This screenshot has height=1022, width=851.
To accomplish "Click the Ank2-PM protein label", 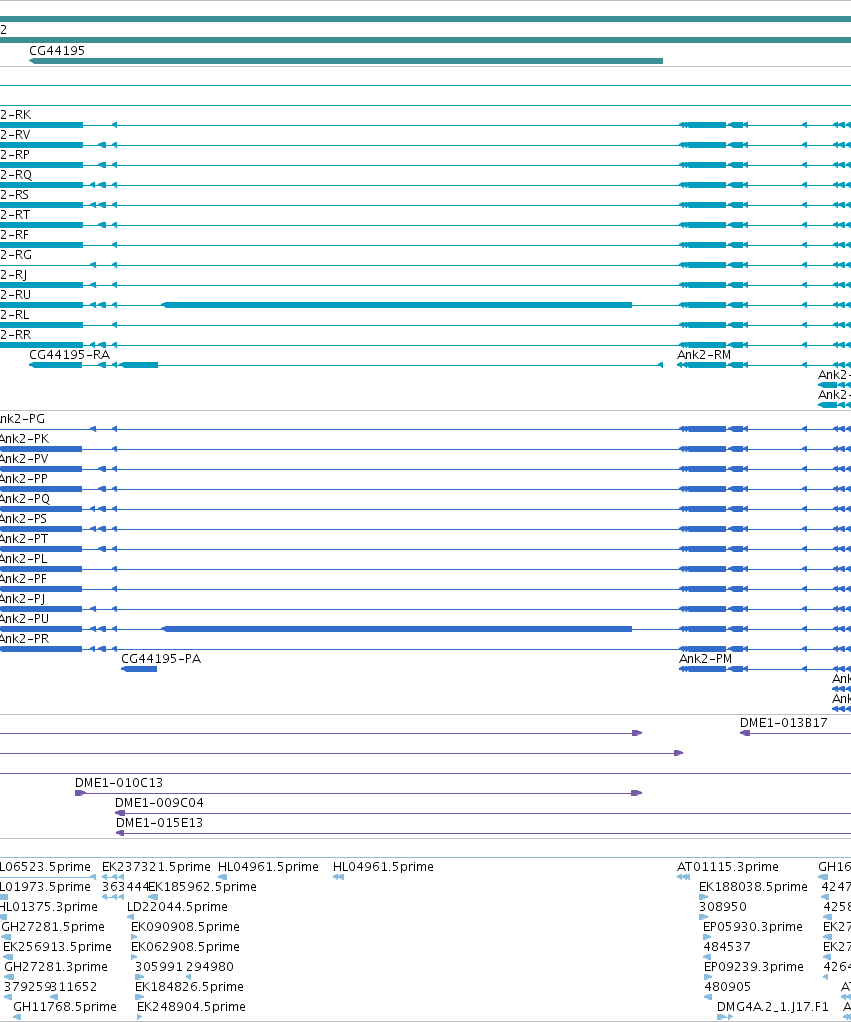I will coord(705,659).
